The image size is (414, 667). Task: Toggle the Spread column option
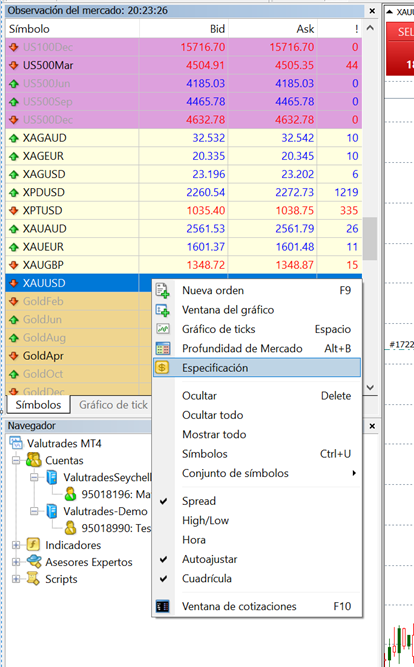257,501
